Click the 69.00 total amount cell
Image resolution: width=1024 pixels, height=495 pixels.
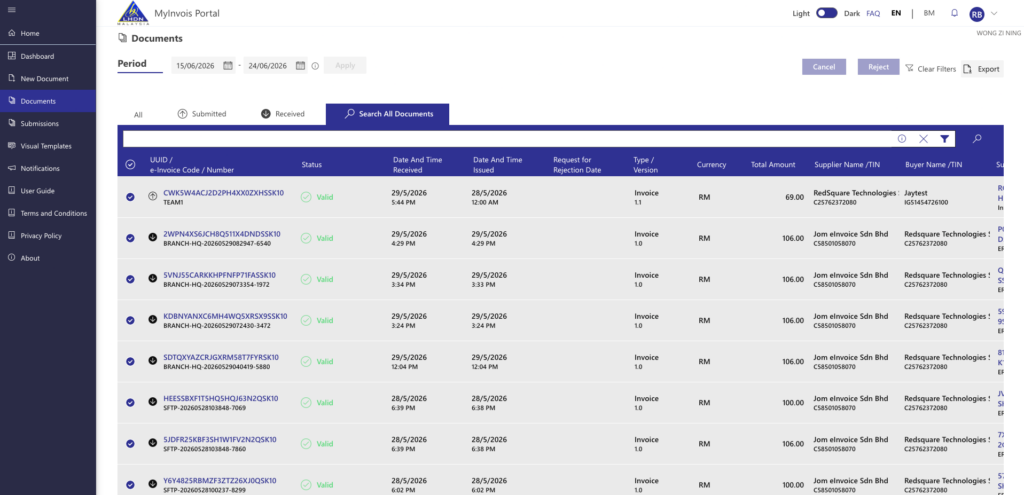point(795,197)
